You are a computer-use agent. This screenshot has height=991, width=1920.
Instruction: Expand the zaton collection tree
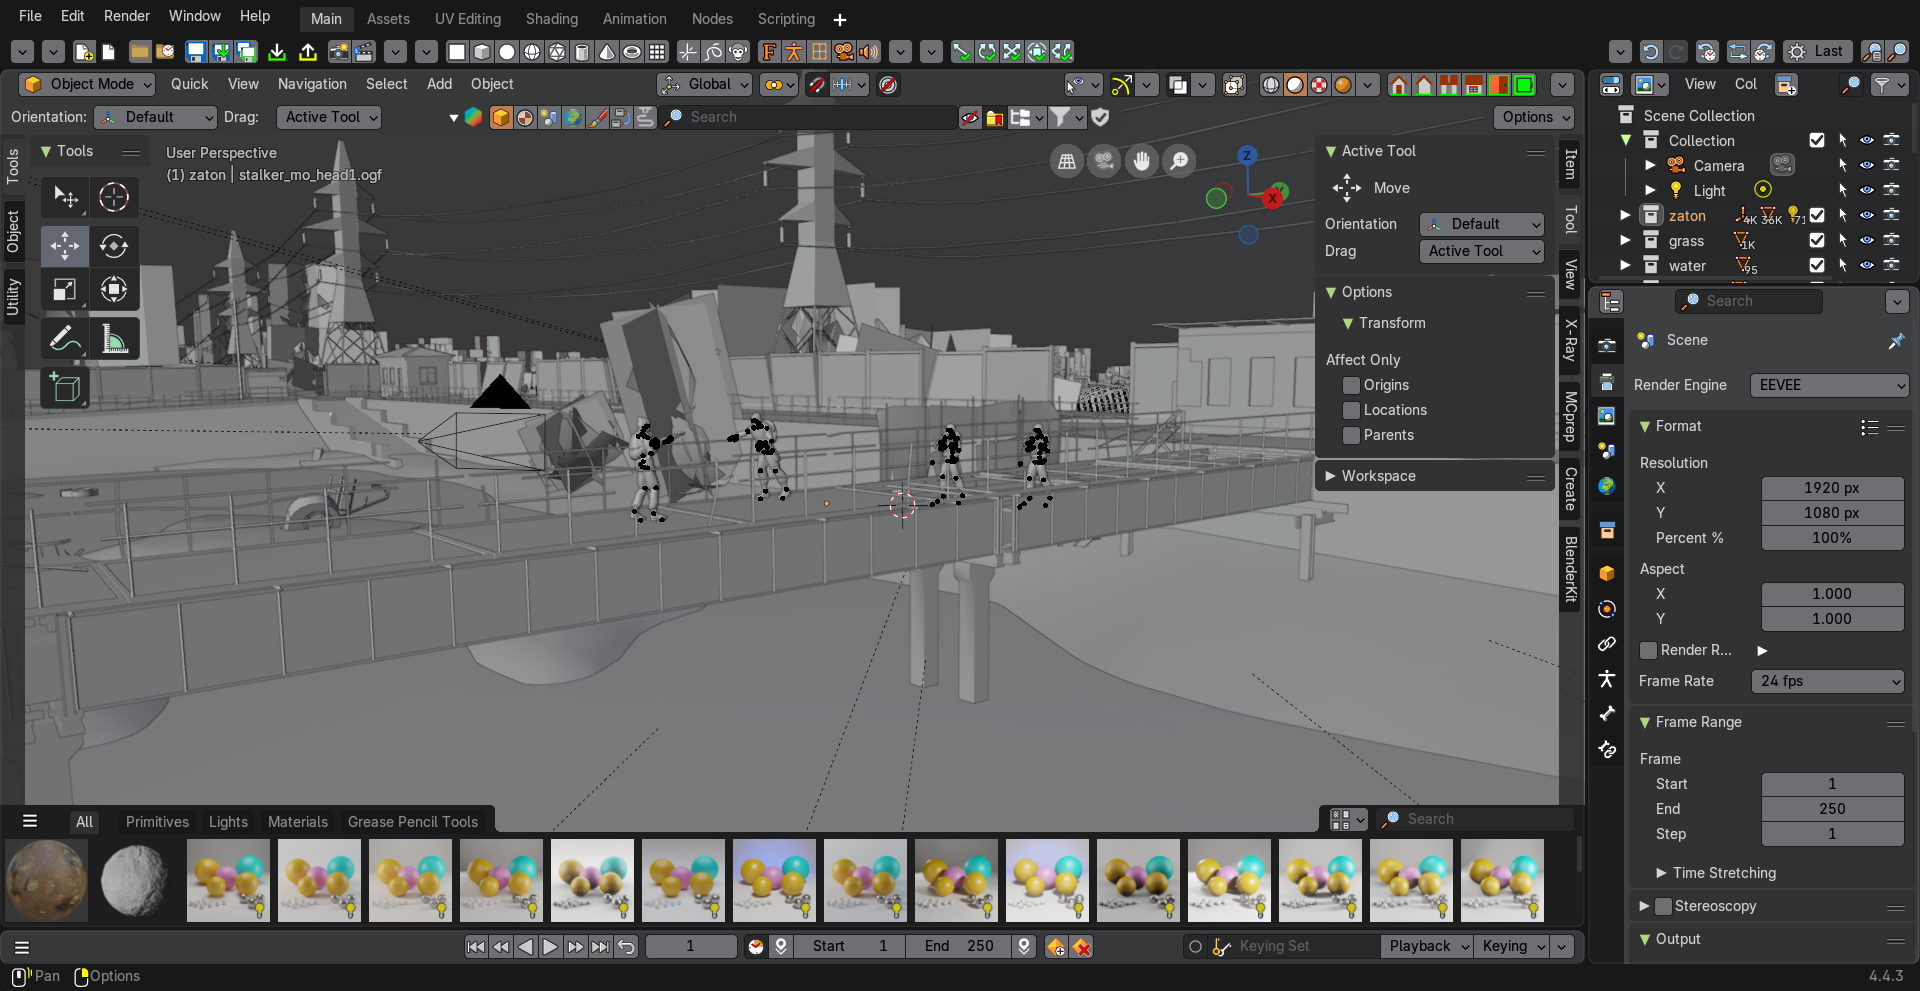click(1625, 216)
